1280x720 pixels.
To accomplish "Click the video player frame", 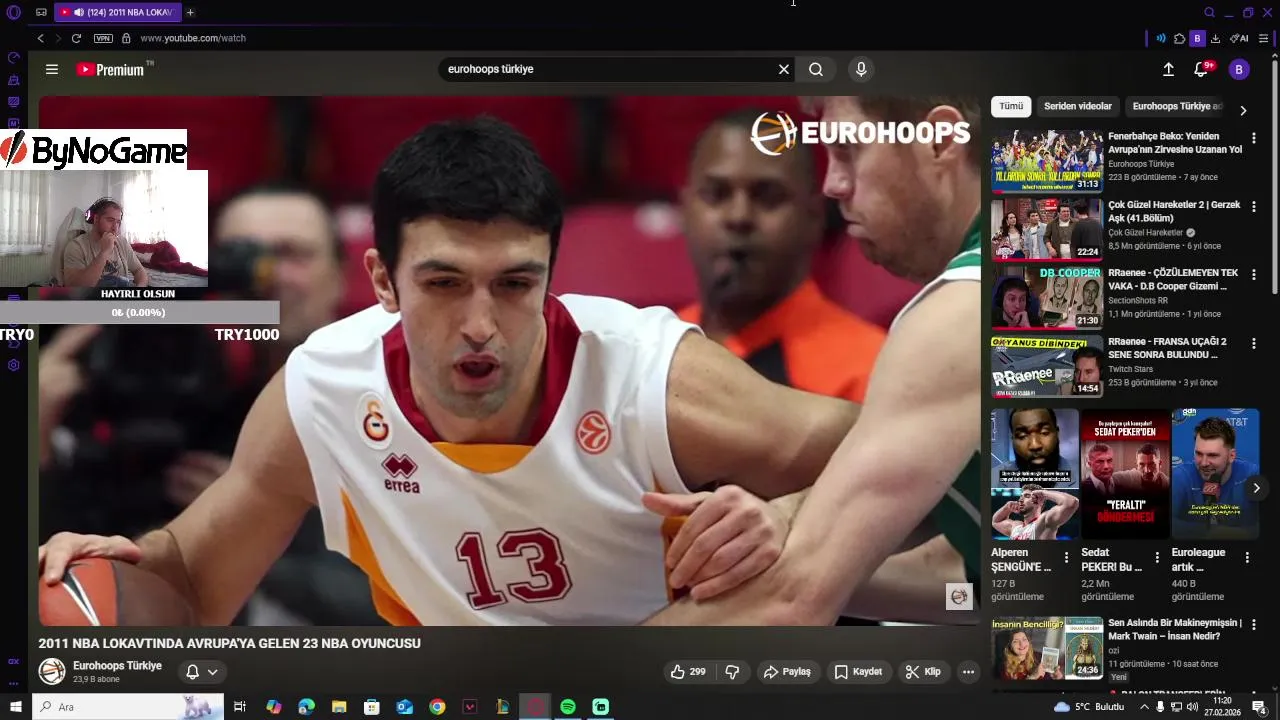I will tap(508, 361).
